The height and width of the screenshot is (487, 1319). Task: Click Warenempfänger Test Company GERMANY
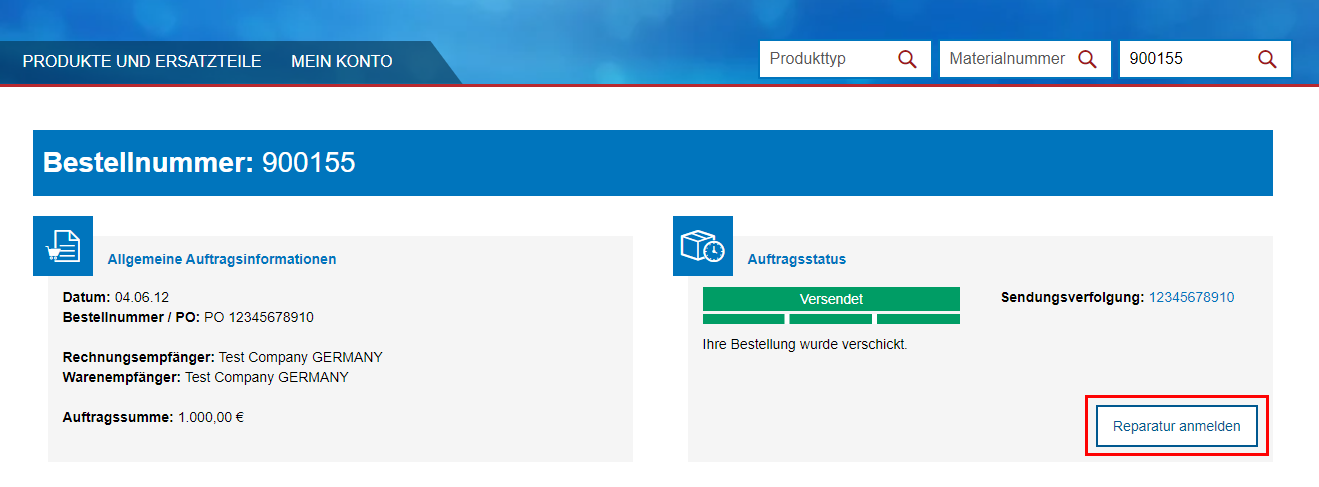206,377
